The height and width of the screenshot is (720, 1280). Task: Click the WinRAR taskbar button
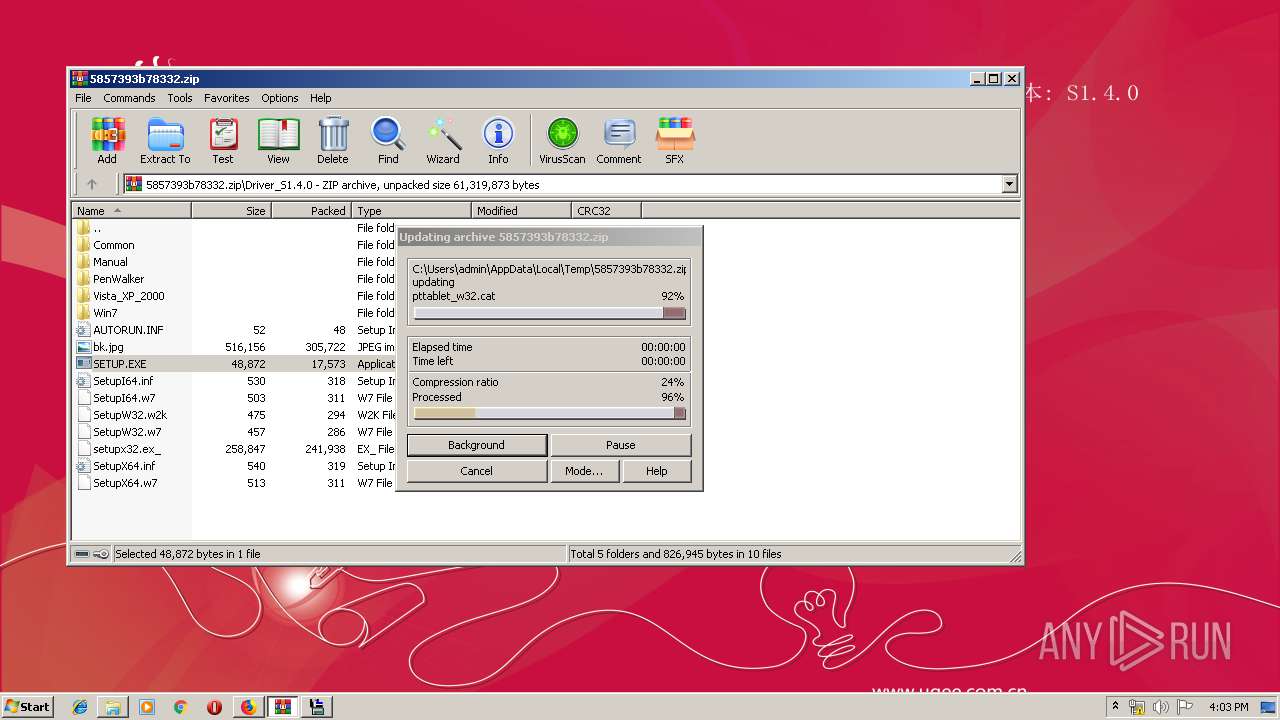(283, 707)
